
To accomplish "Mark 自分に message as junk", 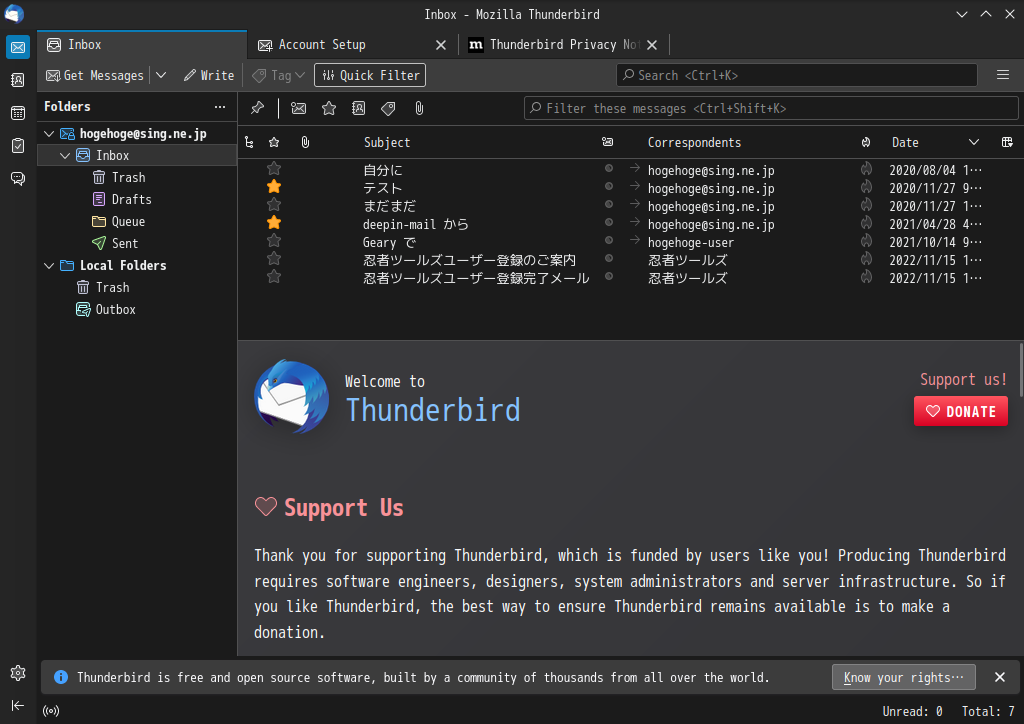I will pyautogui.click(x=866, y=169).
